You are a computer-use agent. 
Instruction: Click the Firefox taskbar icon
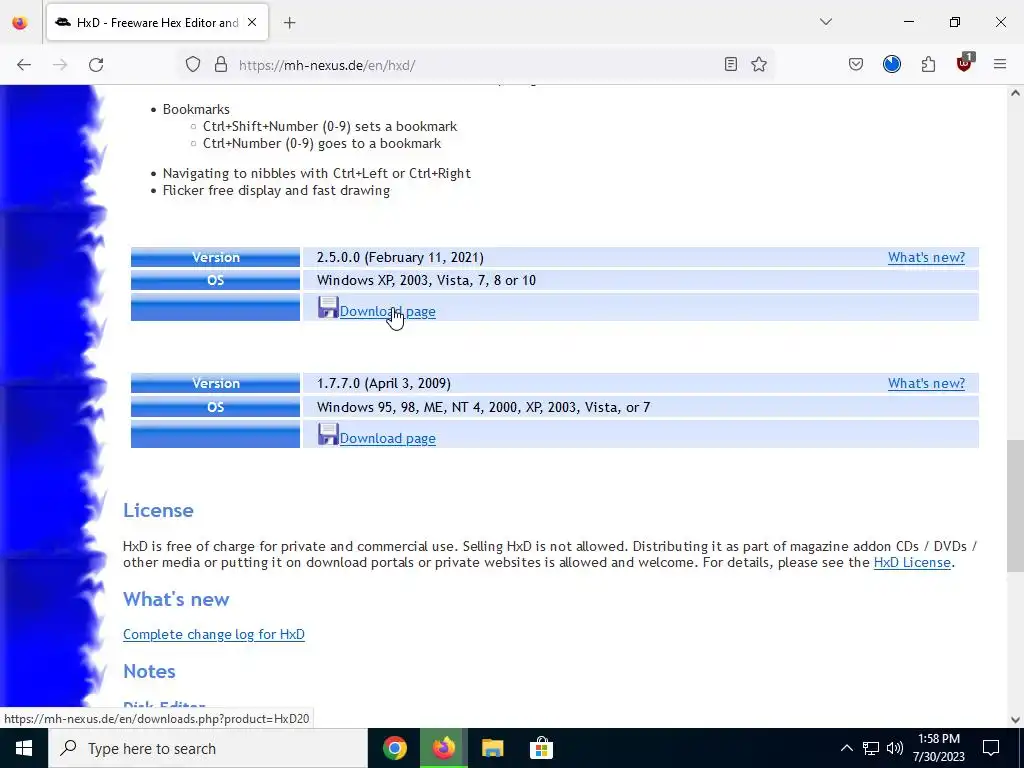[443, 748]
